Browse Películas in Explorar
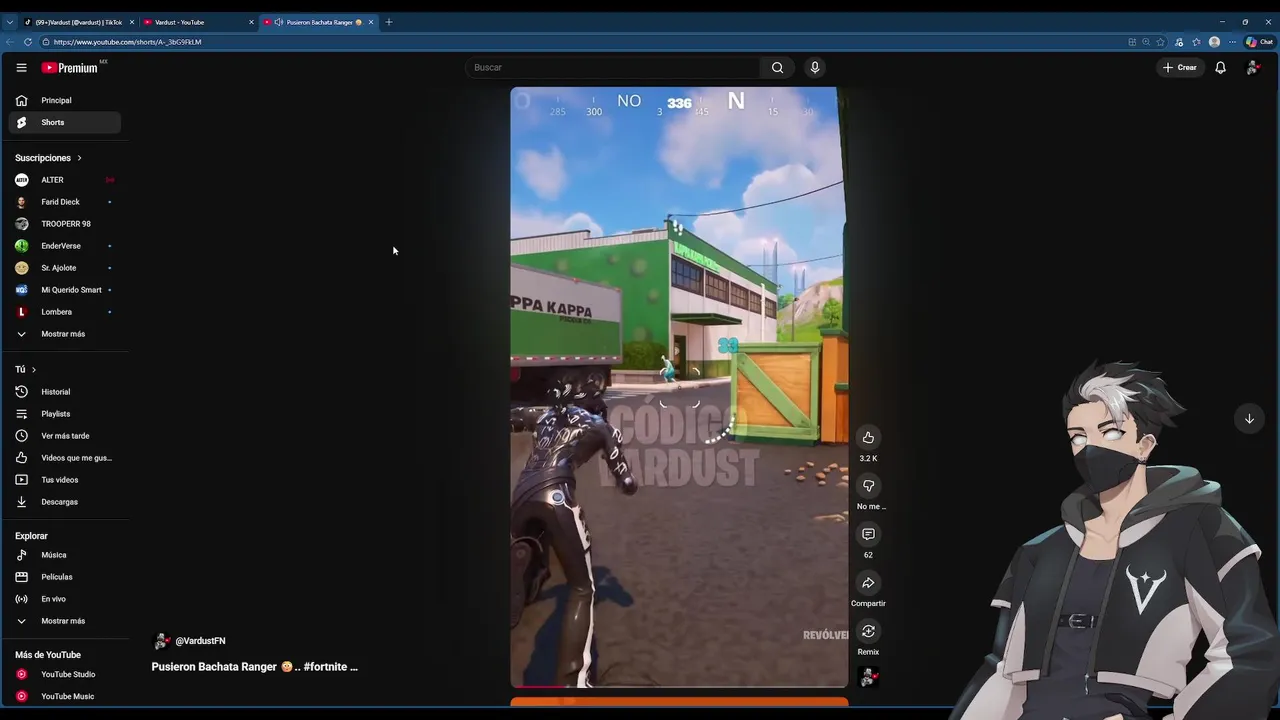1280x720 pixels. [65, 577]
